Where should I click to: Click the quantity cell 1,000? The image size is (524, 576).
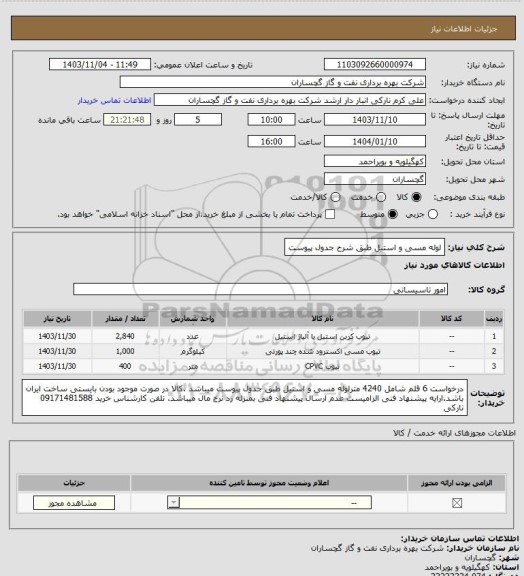pyautogui.click(x=125, y=351)
